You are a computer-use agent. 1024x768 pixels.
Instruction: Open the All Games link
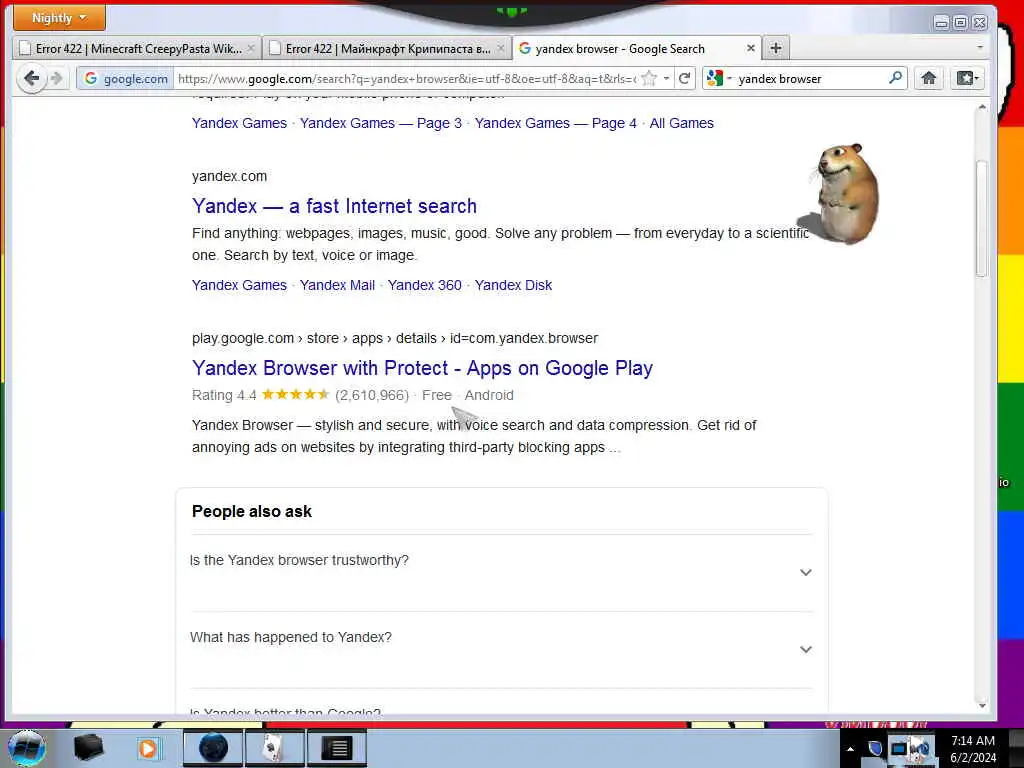click(681, 123)
